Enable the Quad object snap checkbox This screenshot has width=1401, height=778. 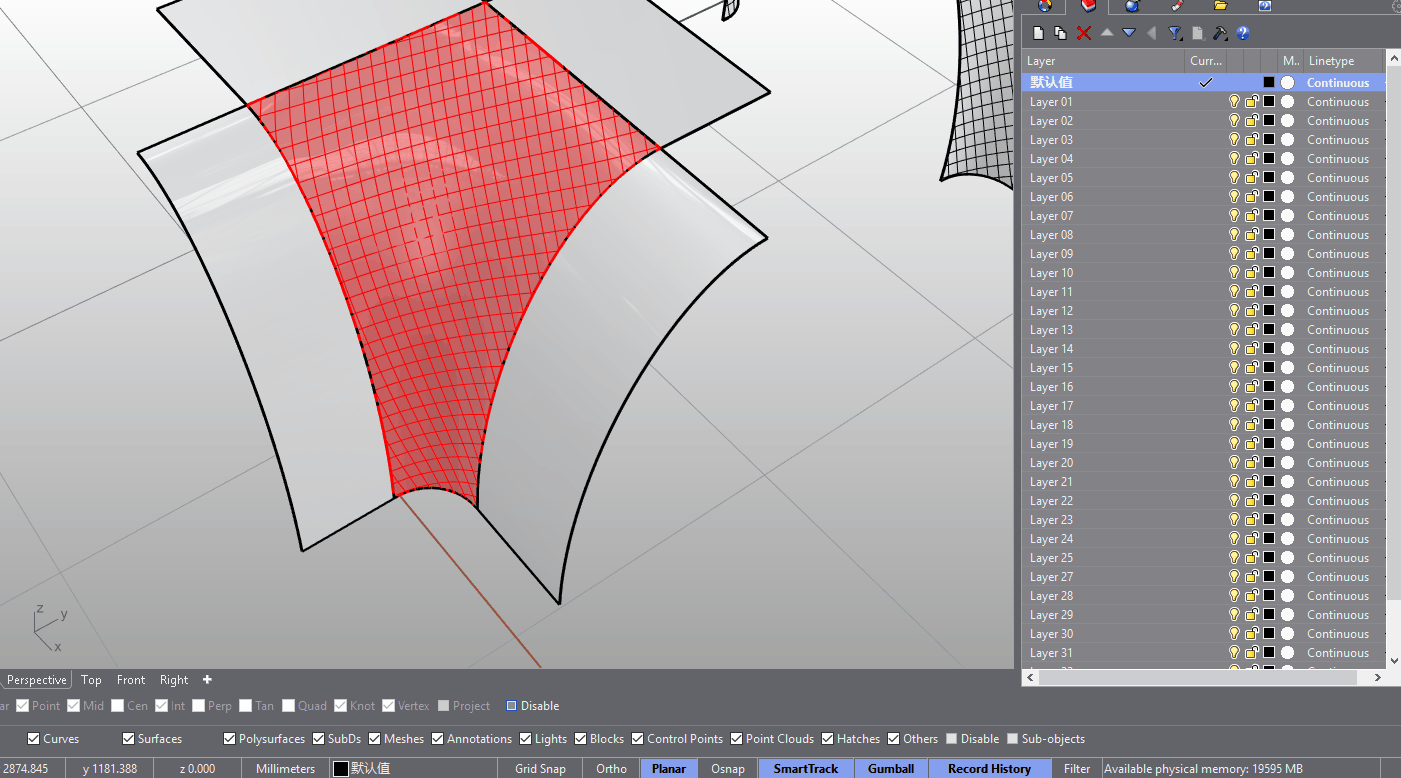pos(288,706)
